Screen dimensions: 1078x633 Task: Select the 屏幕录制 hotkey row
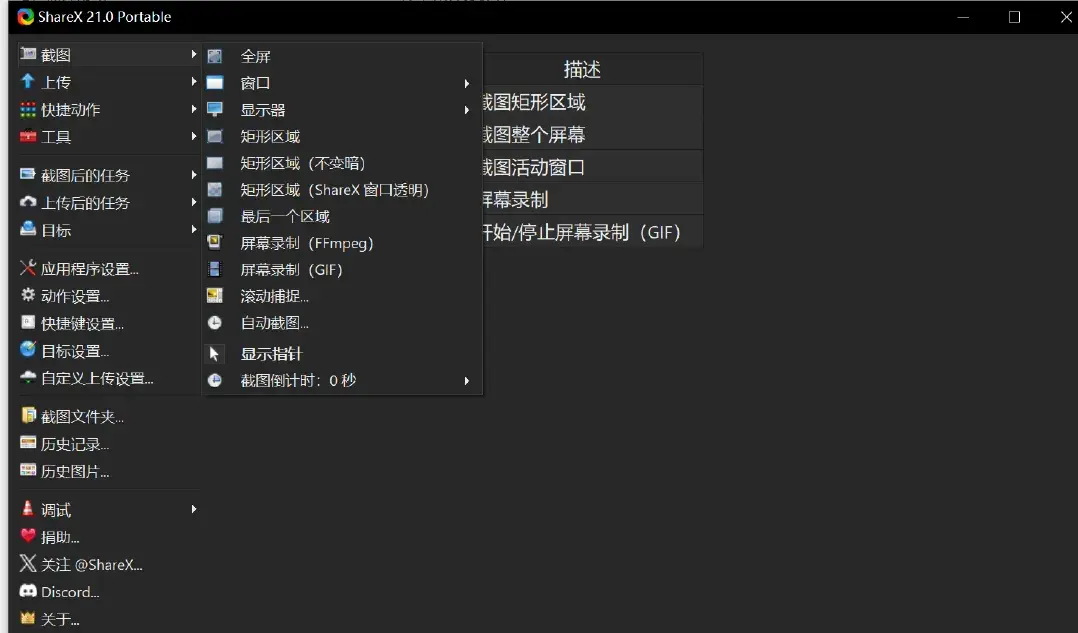(593, 199)
